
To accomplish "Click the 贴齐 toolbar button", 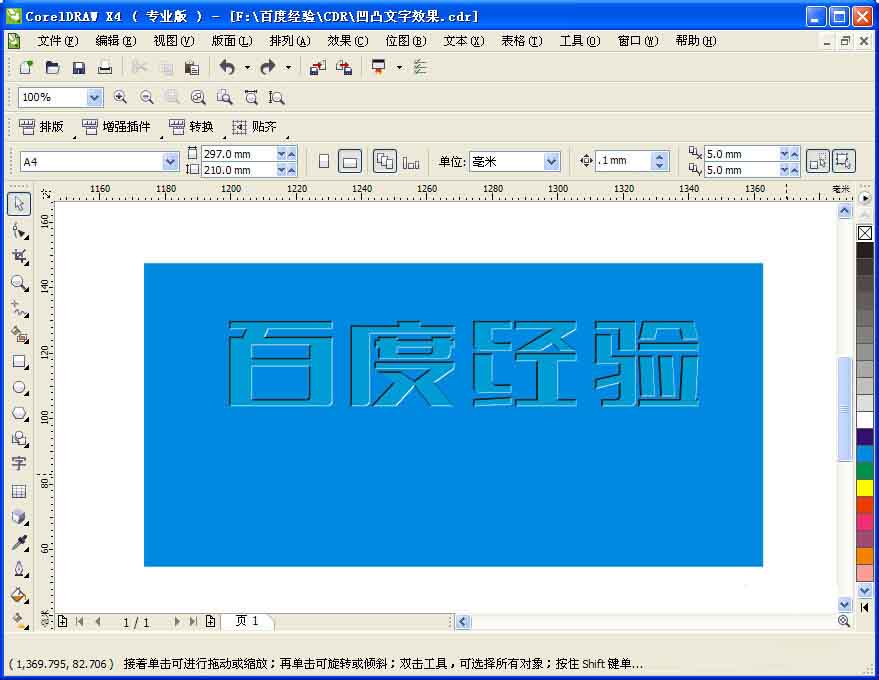I will [255, 127].
